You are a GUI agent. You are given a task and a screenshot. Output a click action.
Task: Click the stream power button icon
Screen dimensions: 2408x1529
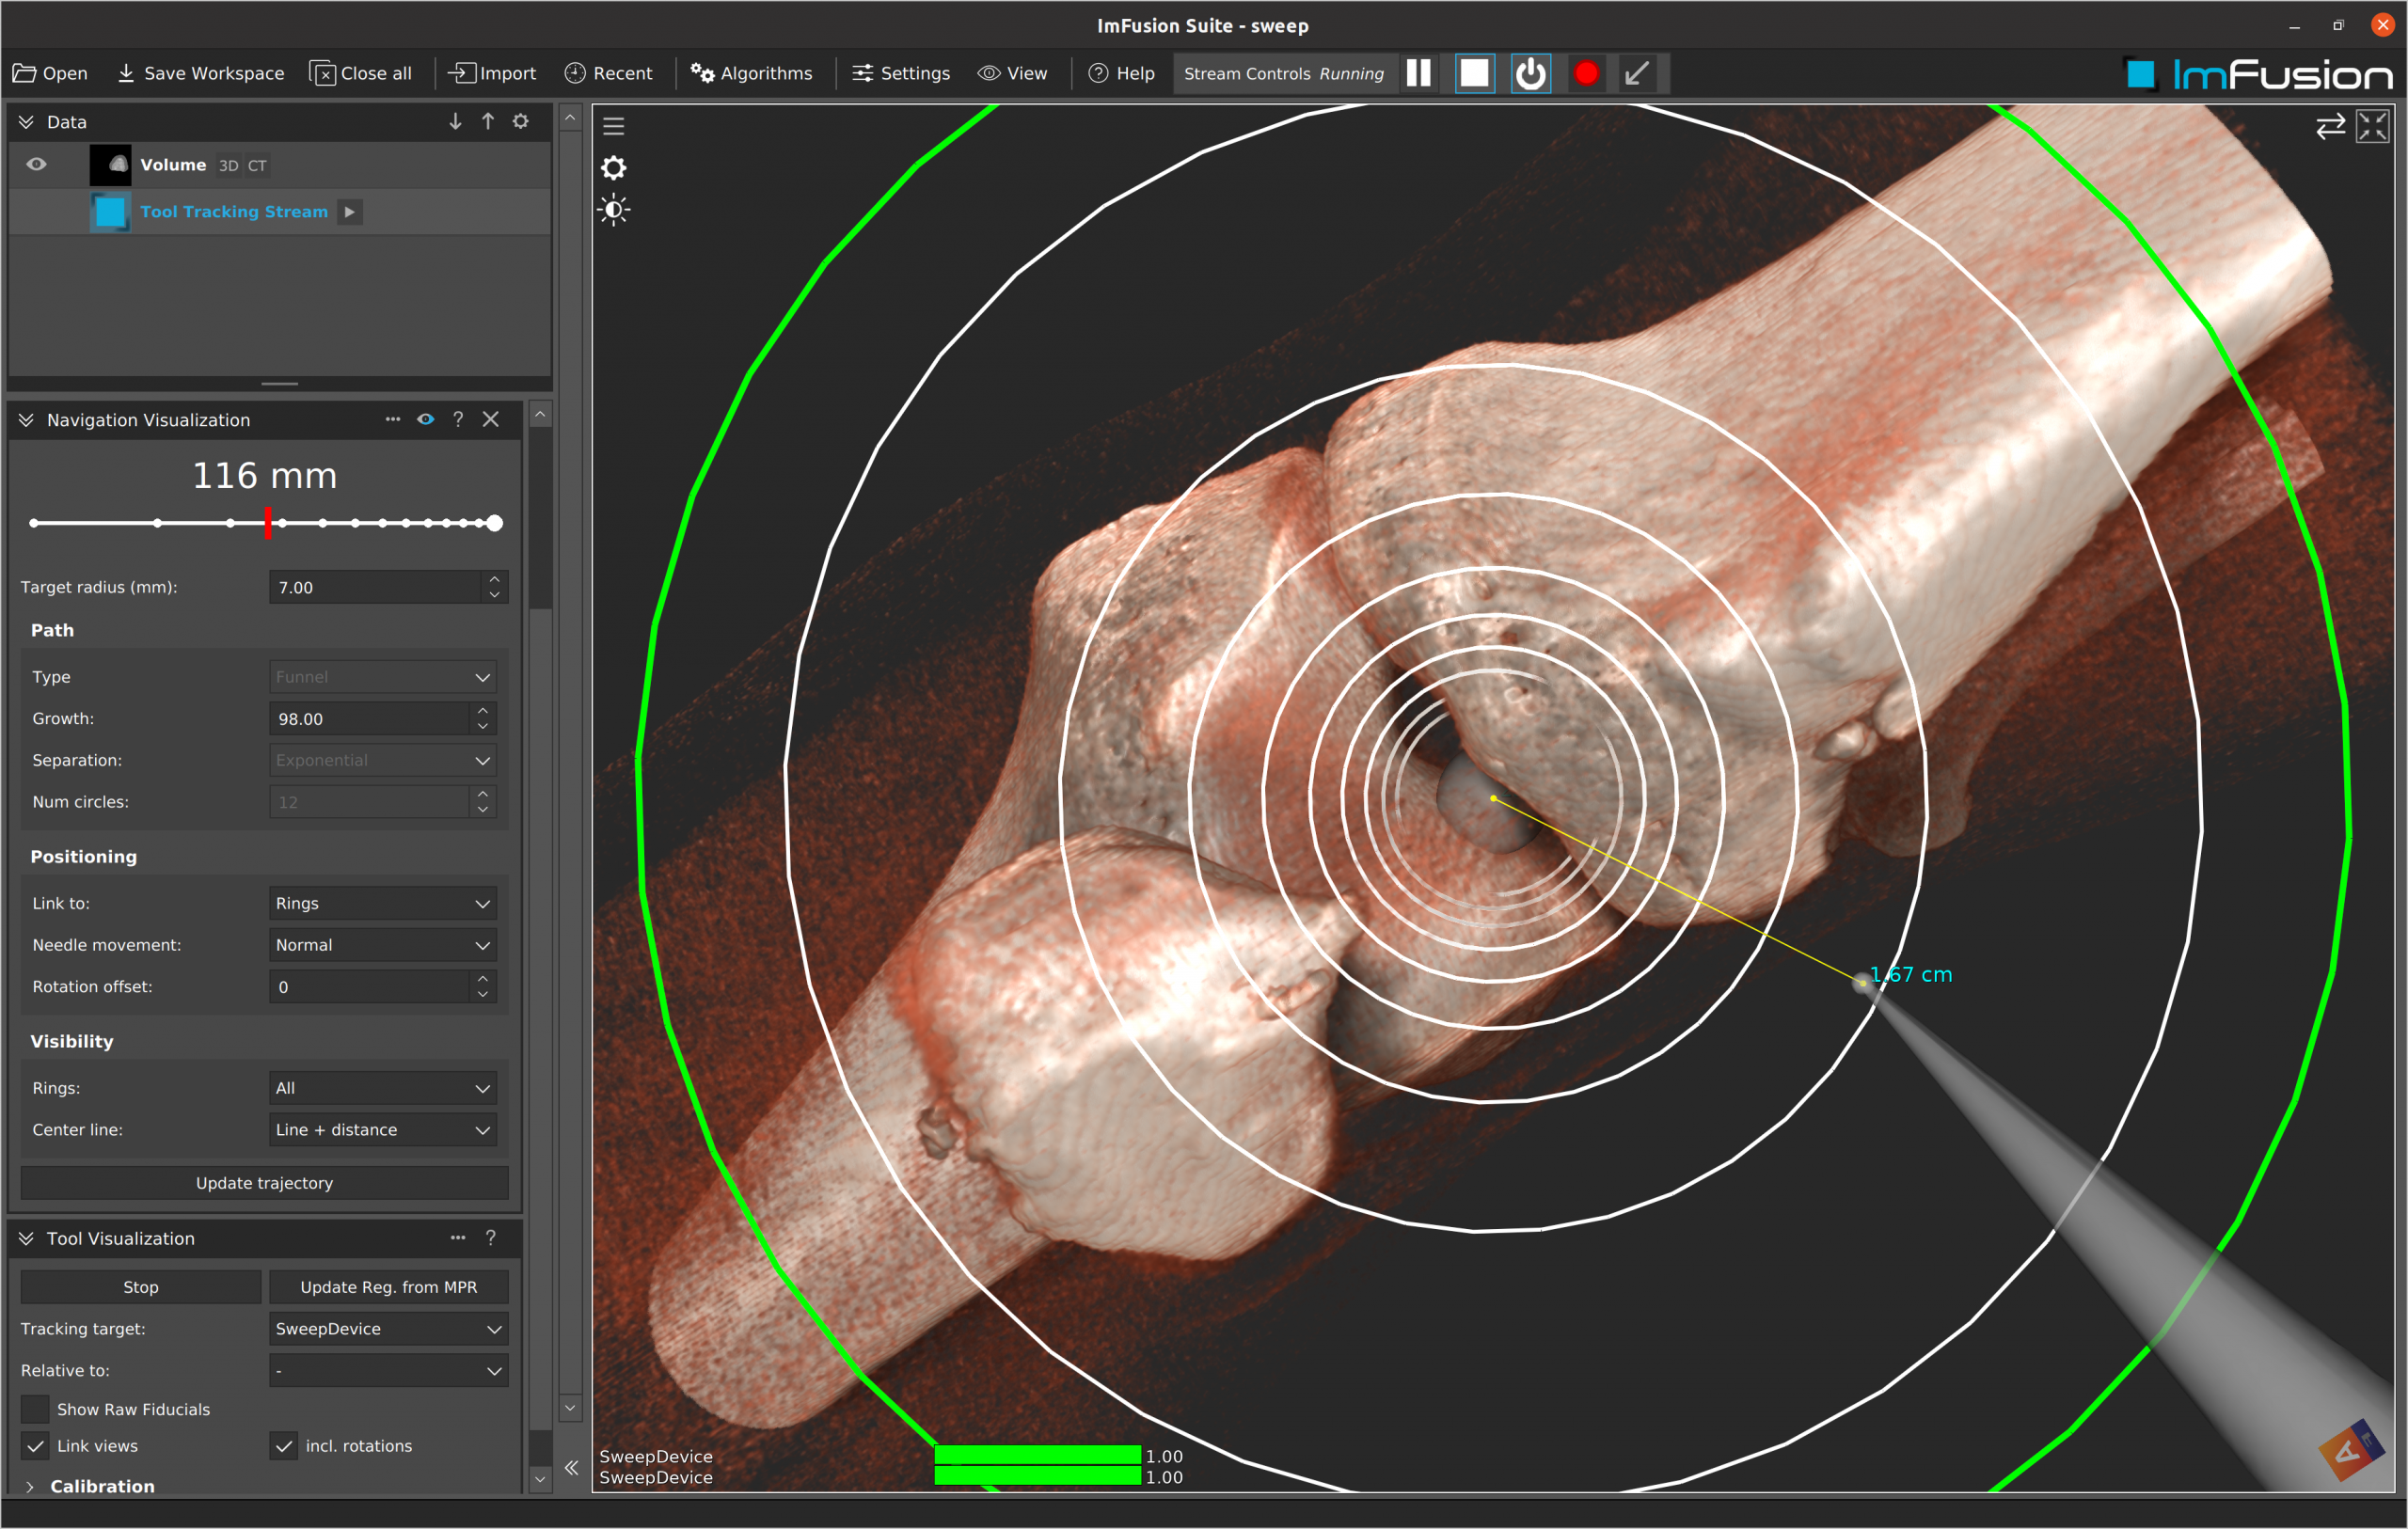coord(1530,73)
